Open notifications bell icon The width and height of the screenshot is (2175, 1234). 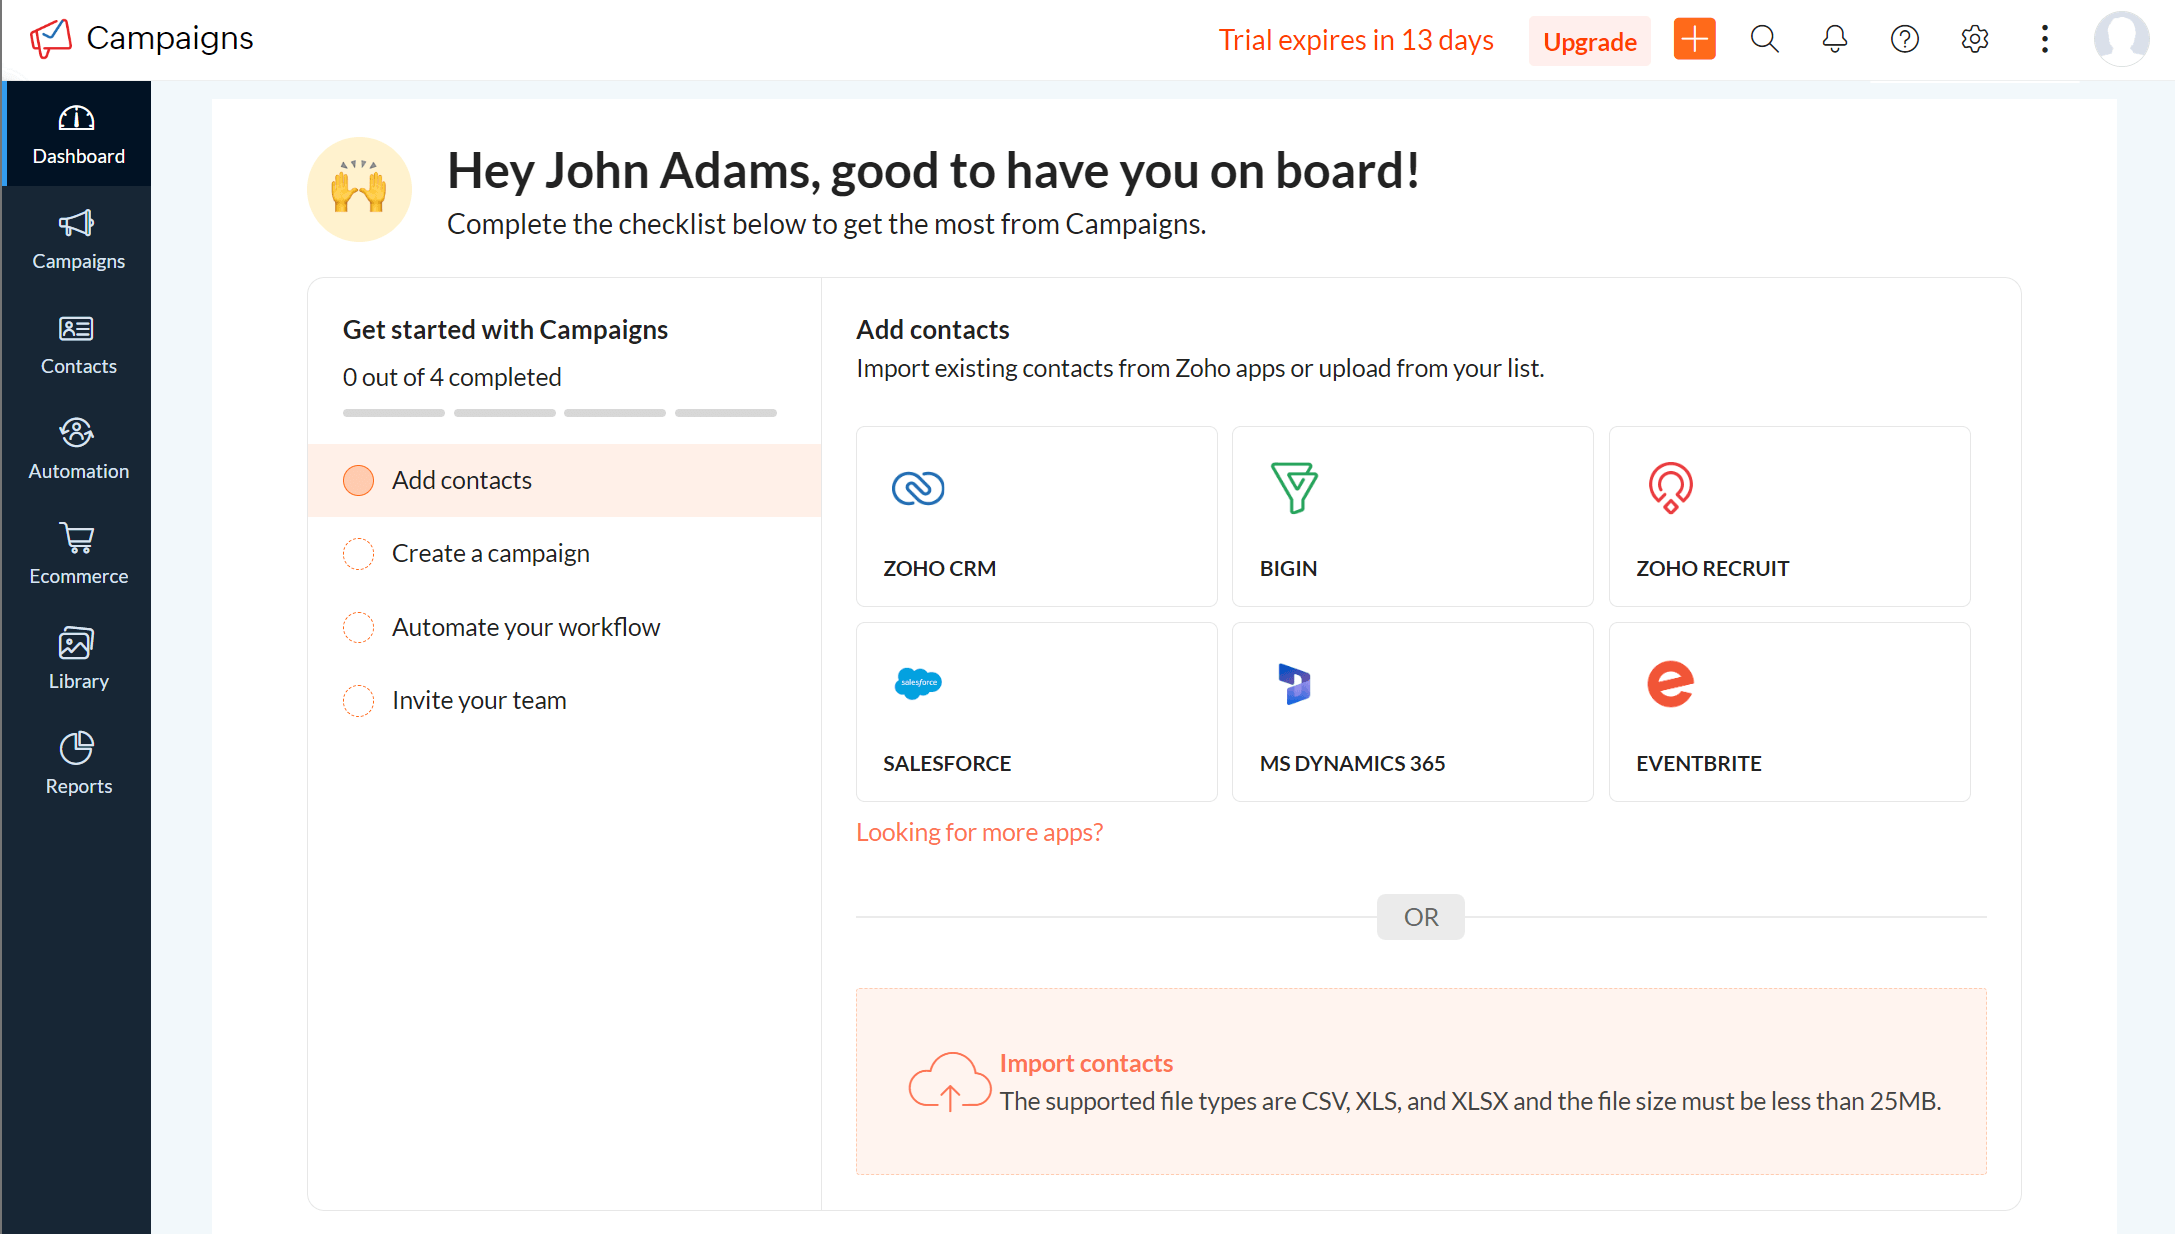(1834, 40)
